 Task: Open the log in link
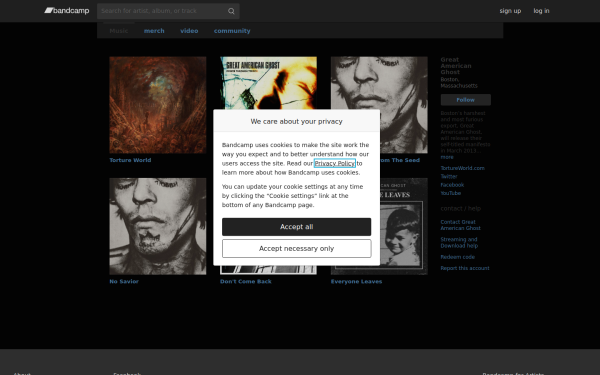[x=541, y=11]
